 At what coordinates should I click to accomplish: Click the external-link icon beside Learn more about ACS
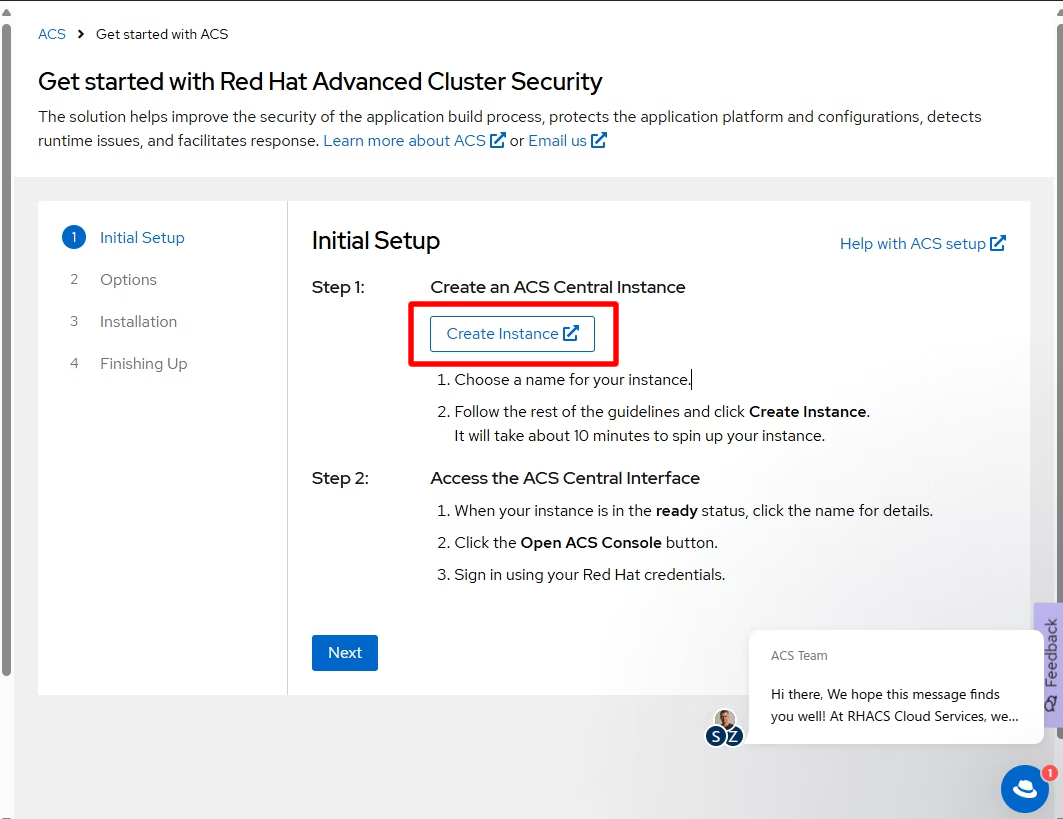coord(496,140)
